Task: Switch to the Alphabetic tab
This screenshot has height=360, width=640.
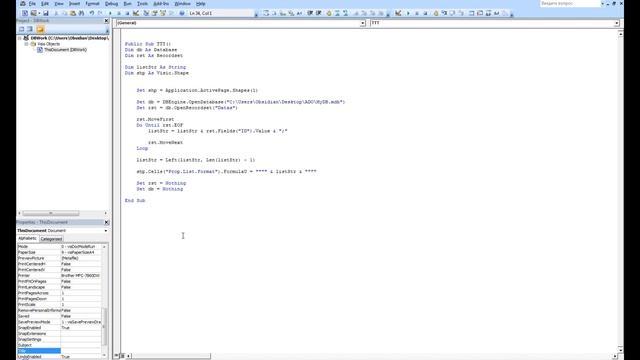Action: [x=27, y=239]
